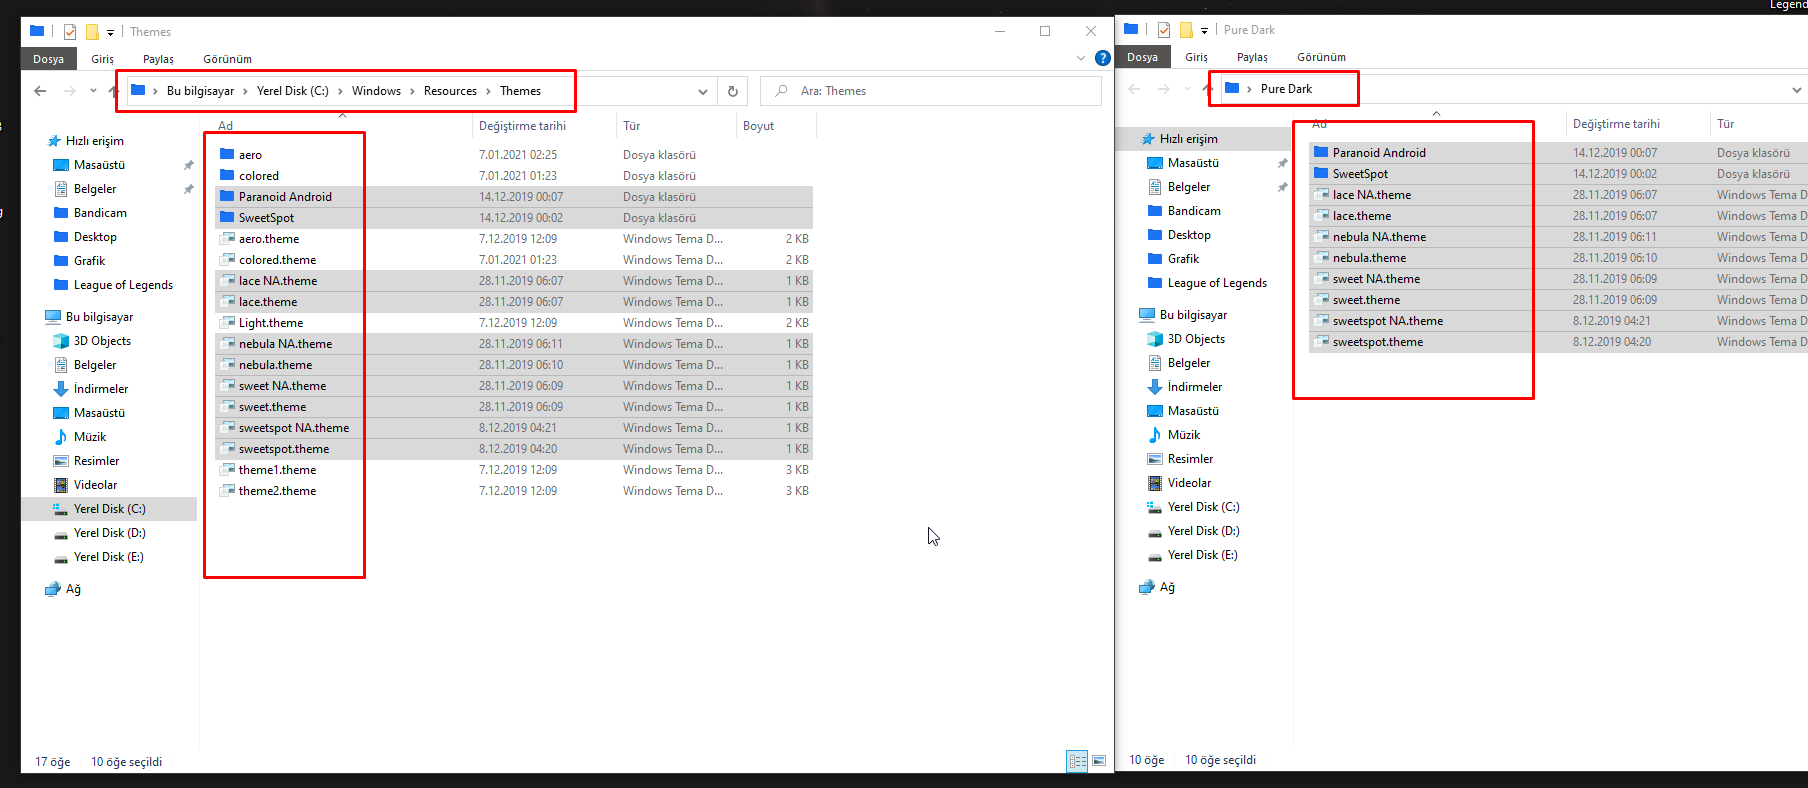
Task: Open recent locations dropdown in Themes window
Action: [x=93, y=91]
